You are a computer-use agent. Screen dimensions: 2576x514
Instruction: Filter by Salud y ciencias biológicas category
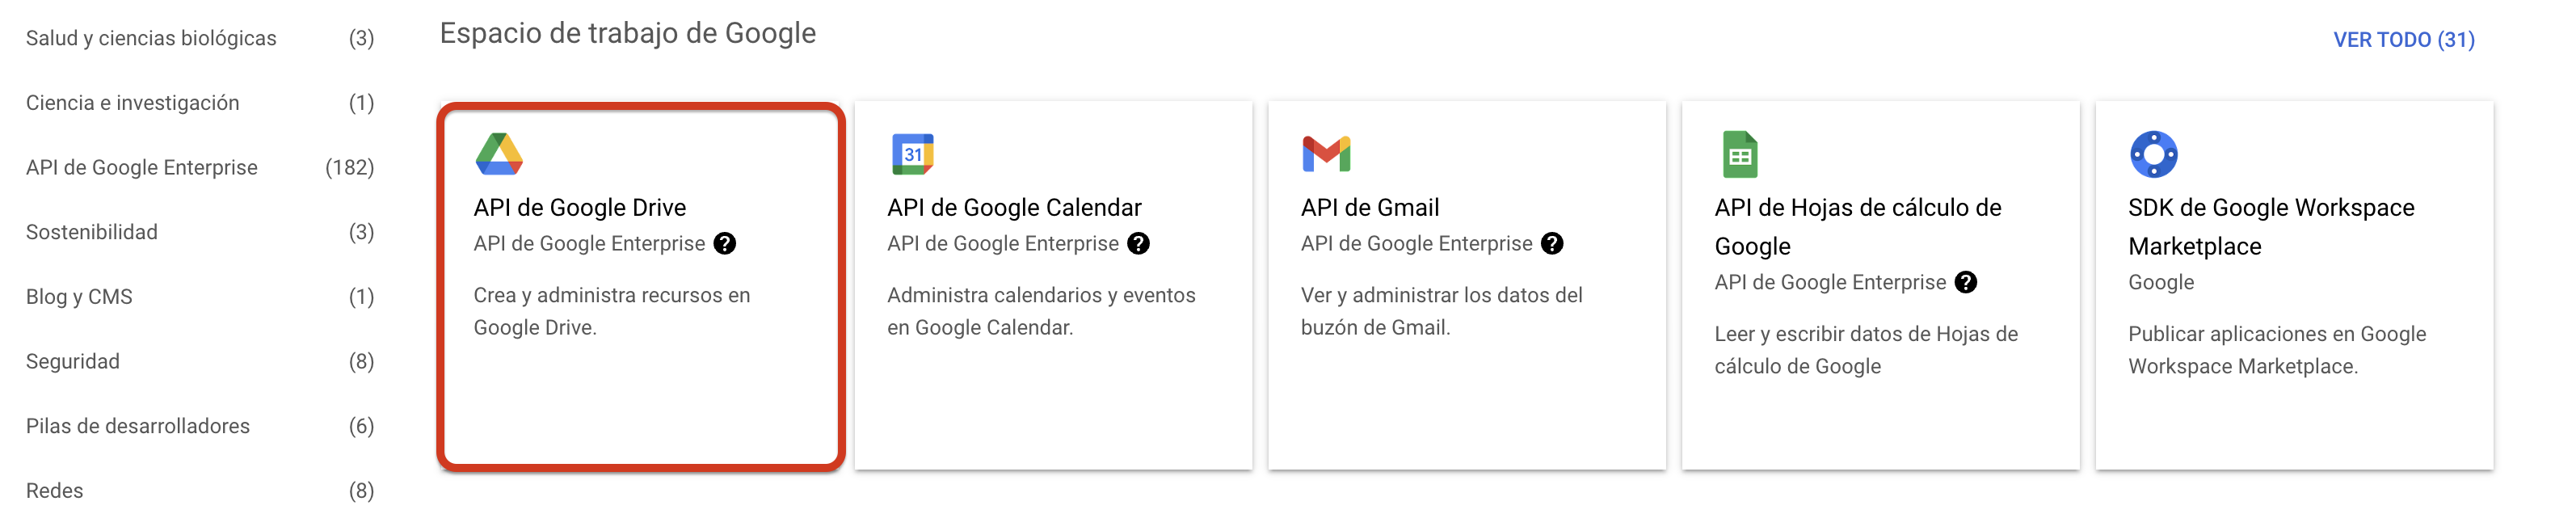(151, 38)
